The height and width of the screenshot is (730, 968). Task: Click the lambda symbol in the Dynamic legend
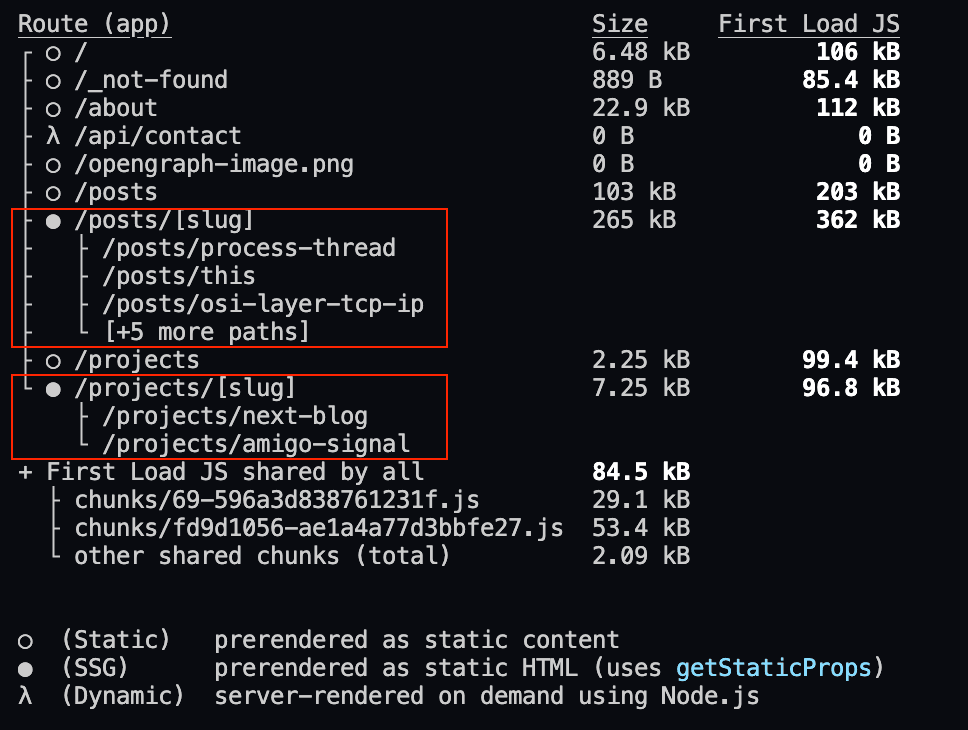pyautogui.click(x=25, y=695)
